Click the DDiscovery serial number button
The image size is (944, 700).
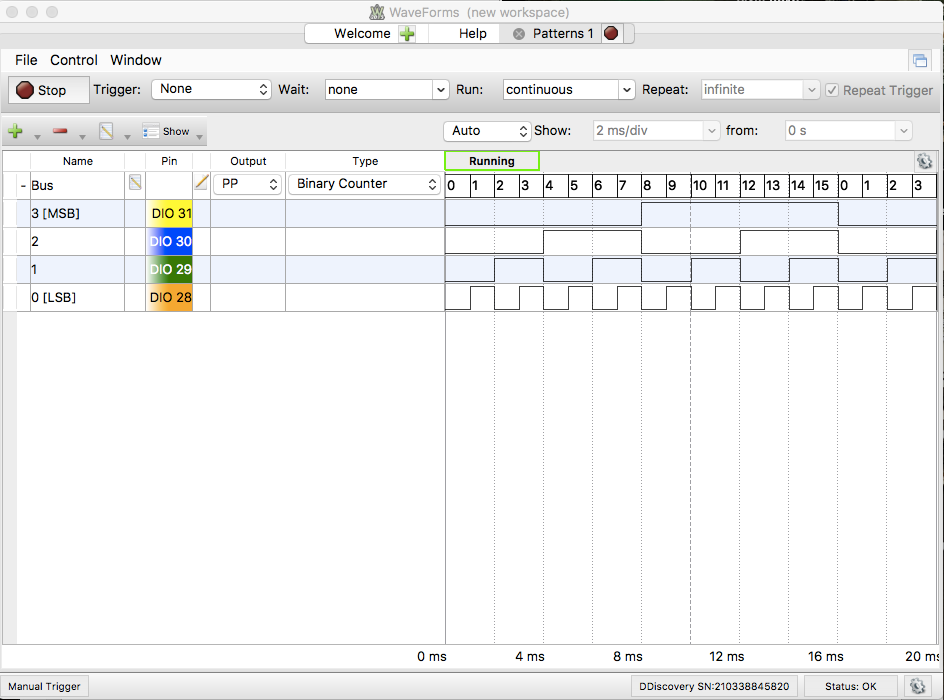click(714, 686)
